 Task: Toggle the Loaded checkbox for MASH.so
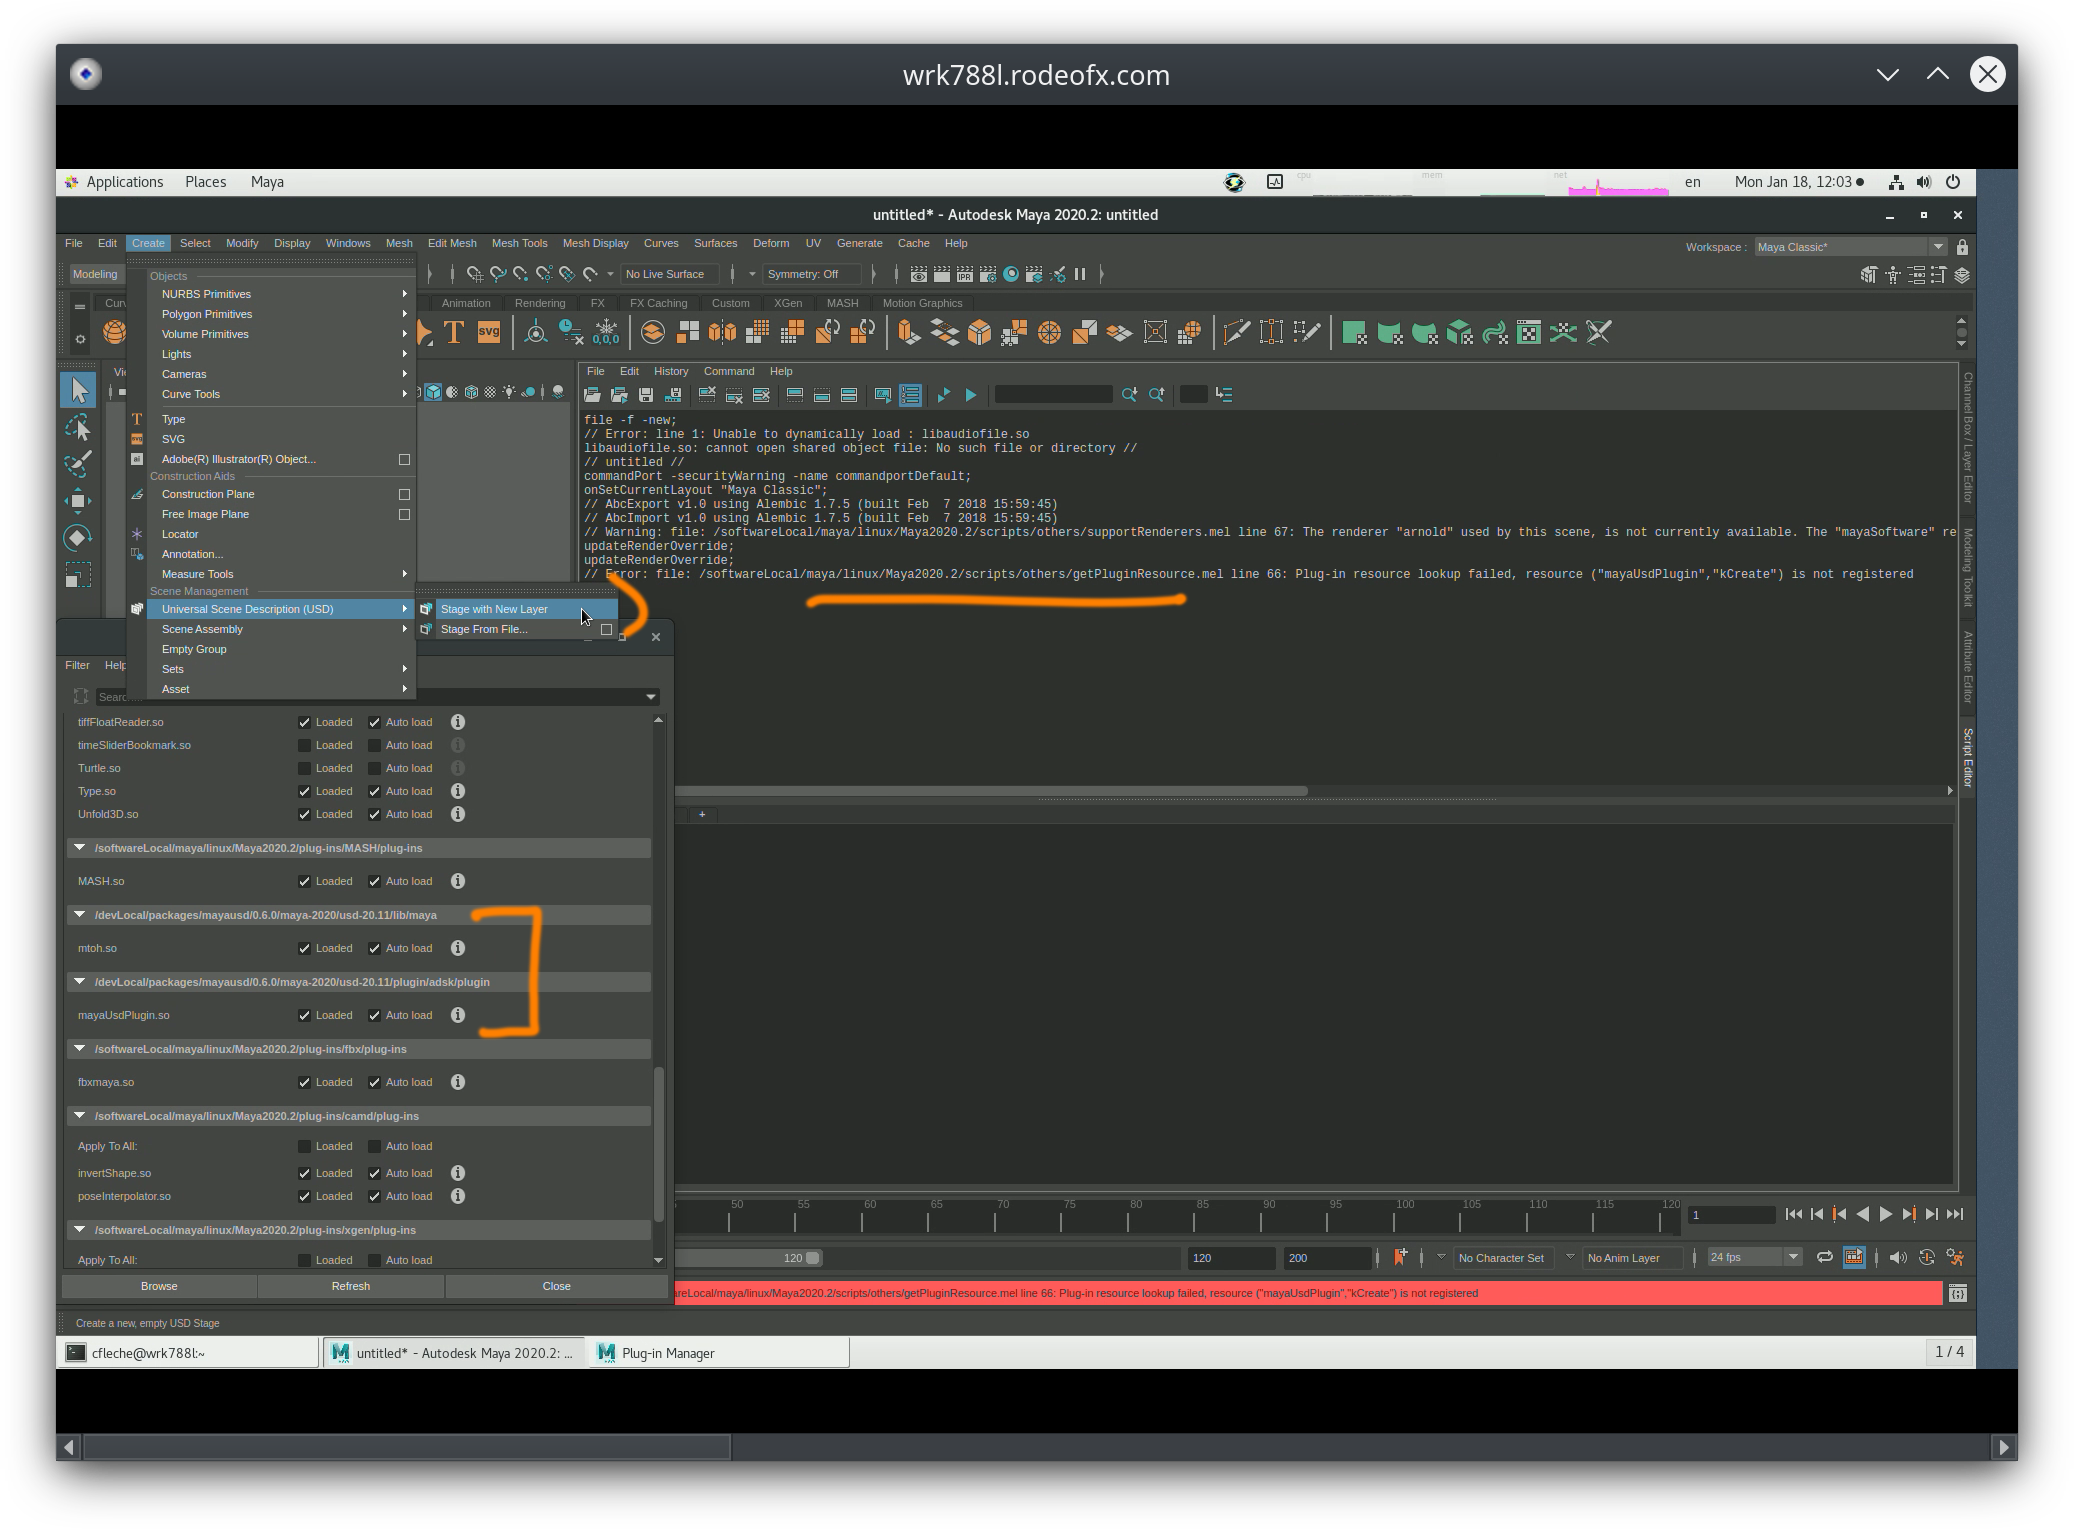tap(304, 881)
